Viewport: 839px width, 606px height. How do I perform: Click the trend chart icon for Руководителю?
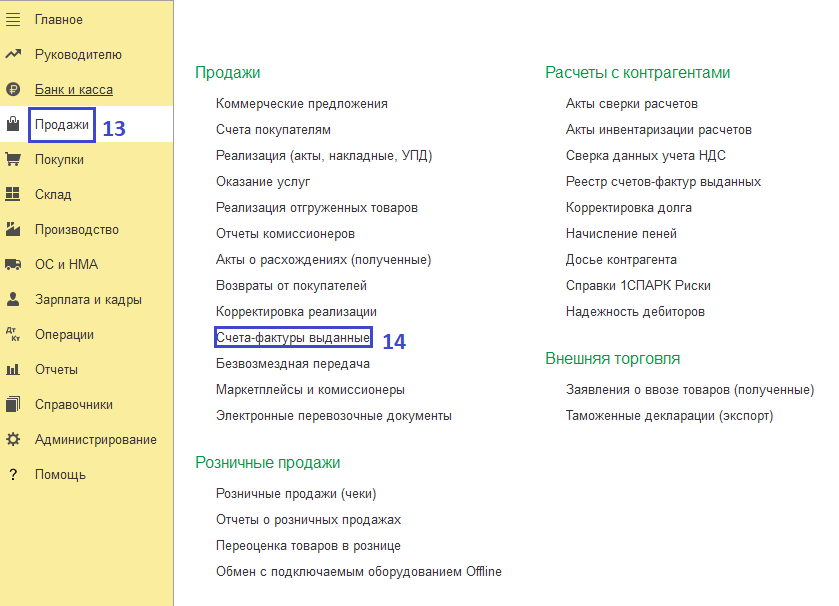(13, 55)
